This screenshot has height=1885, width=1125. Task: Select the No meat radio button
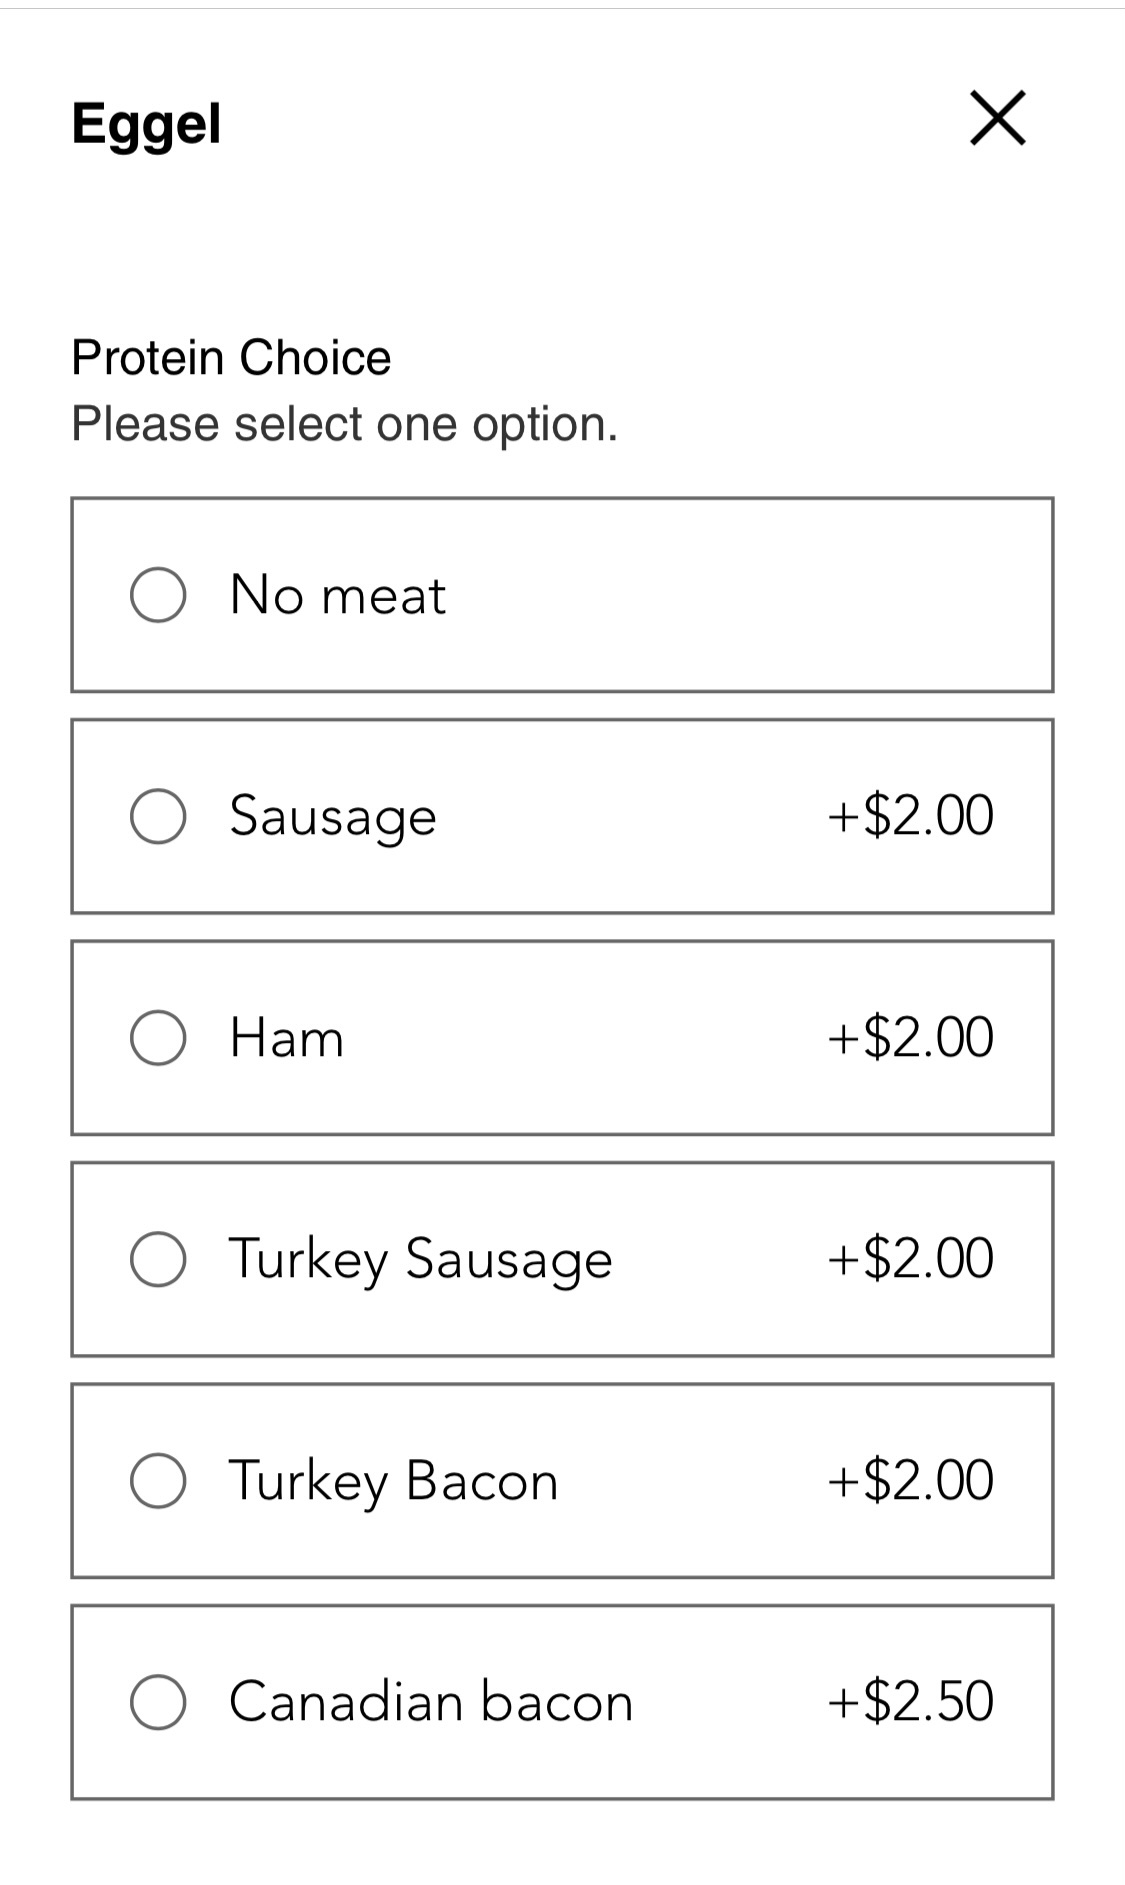[x=158, y=595]
